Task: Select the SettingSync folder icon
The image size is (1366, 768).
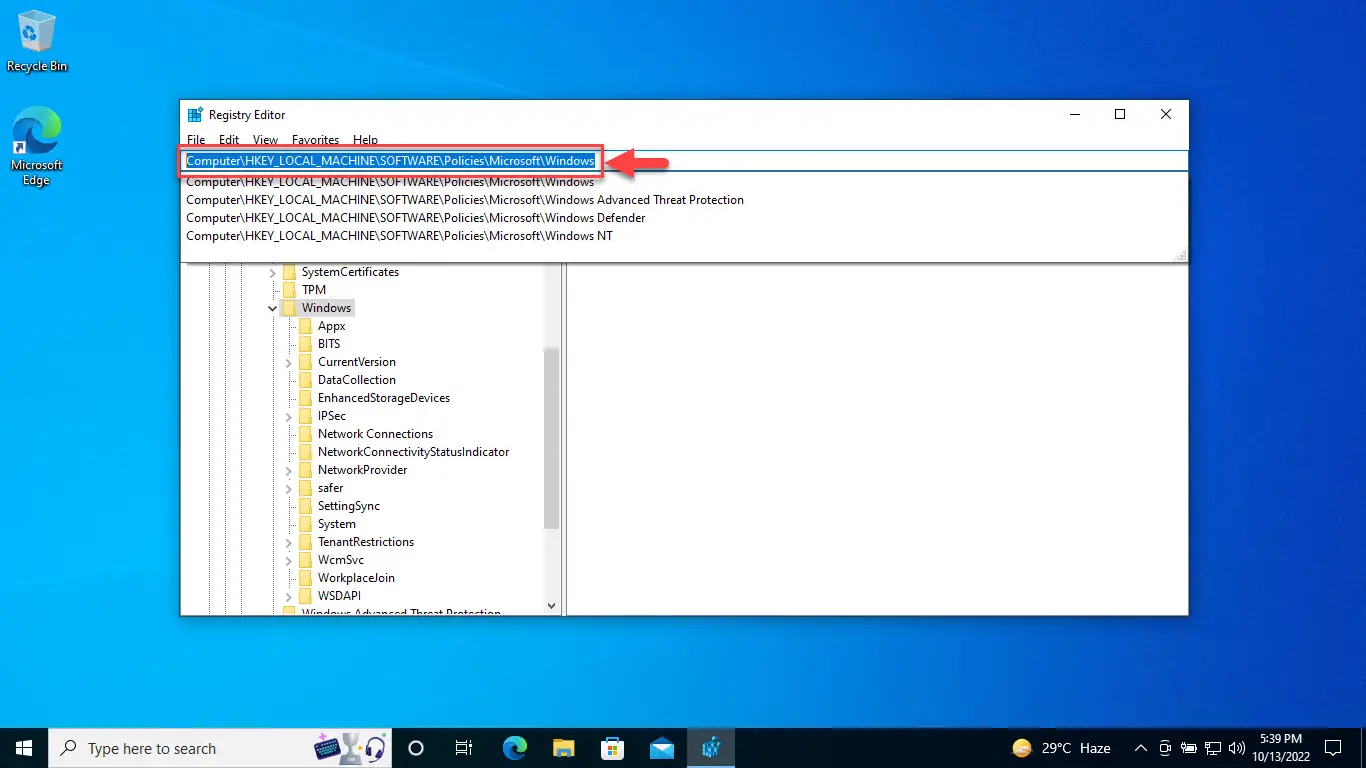Action: (306, 506)
